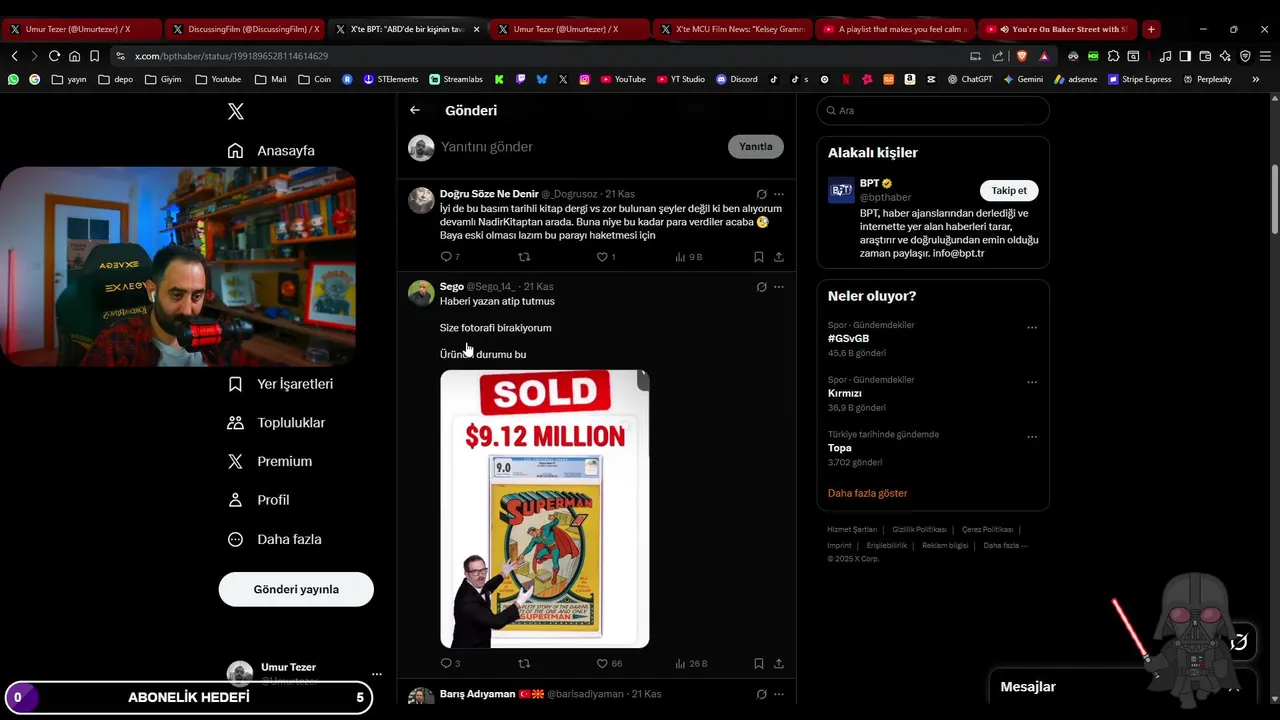Switch to DiscussingFilm browser tab
Viewport: 1280px width, 720px height.
pyautogui.click(x=246, y=29)
